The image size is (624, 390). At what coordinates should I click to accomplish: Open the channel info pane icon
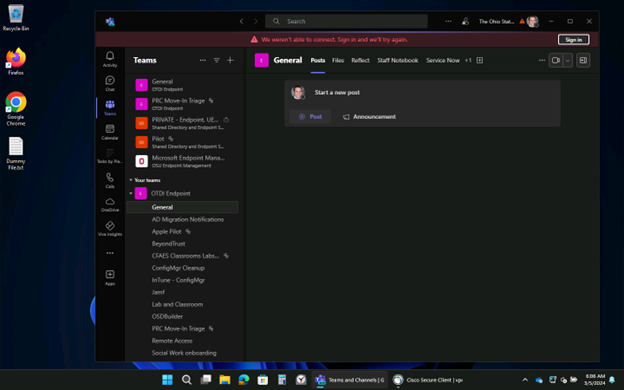click(x=583, y=60)
